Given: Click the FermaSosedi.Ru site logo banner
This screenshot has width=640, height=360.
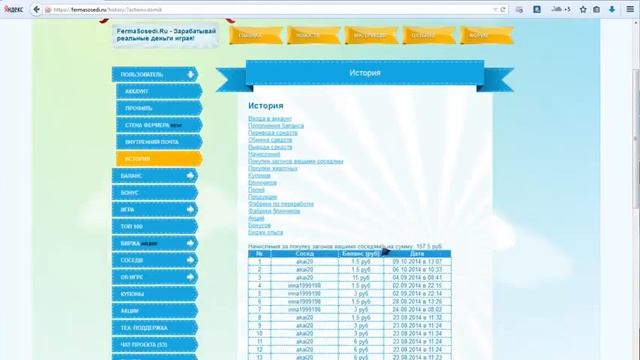Looking at the screenshot, I should pos(166,35).
